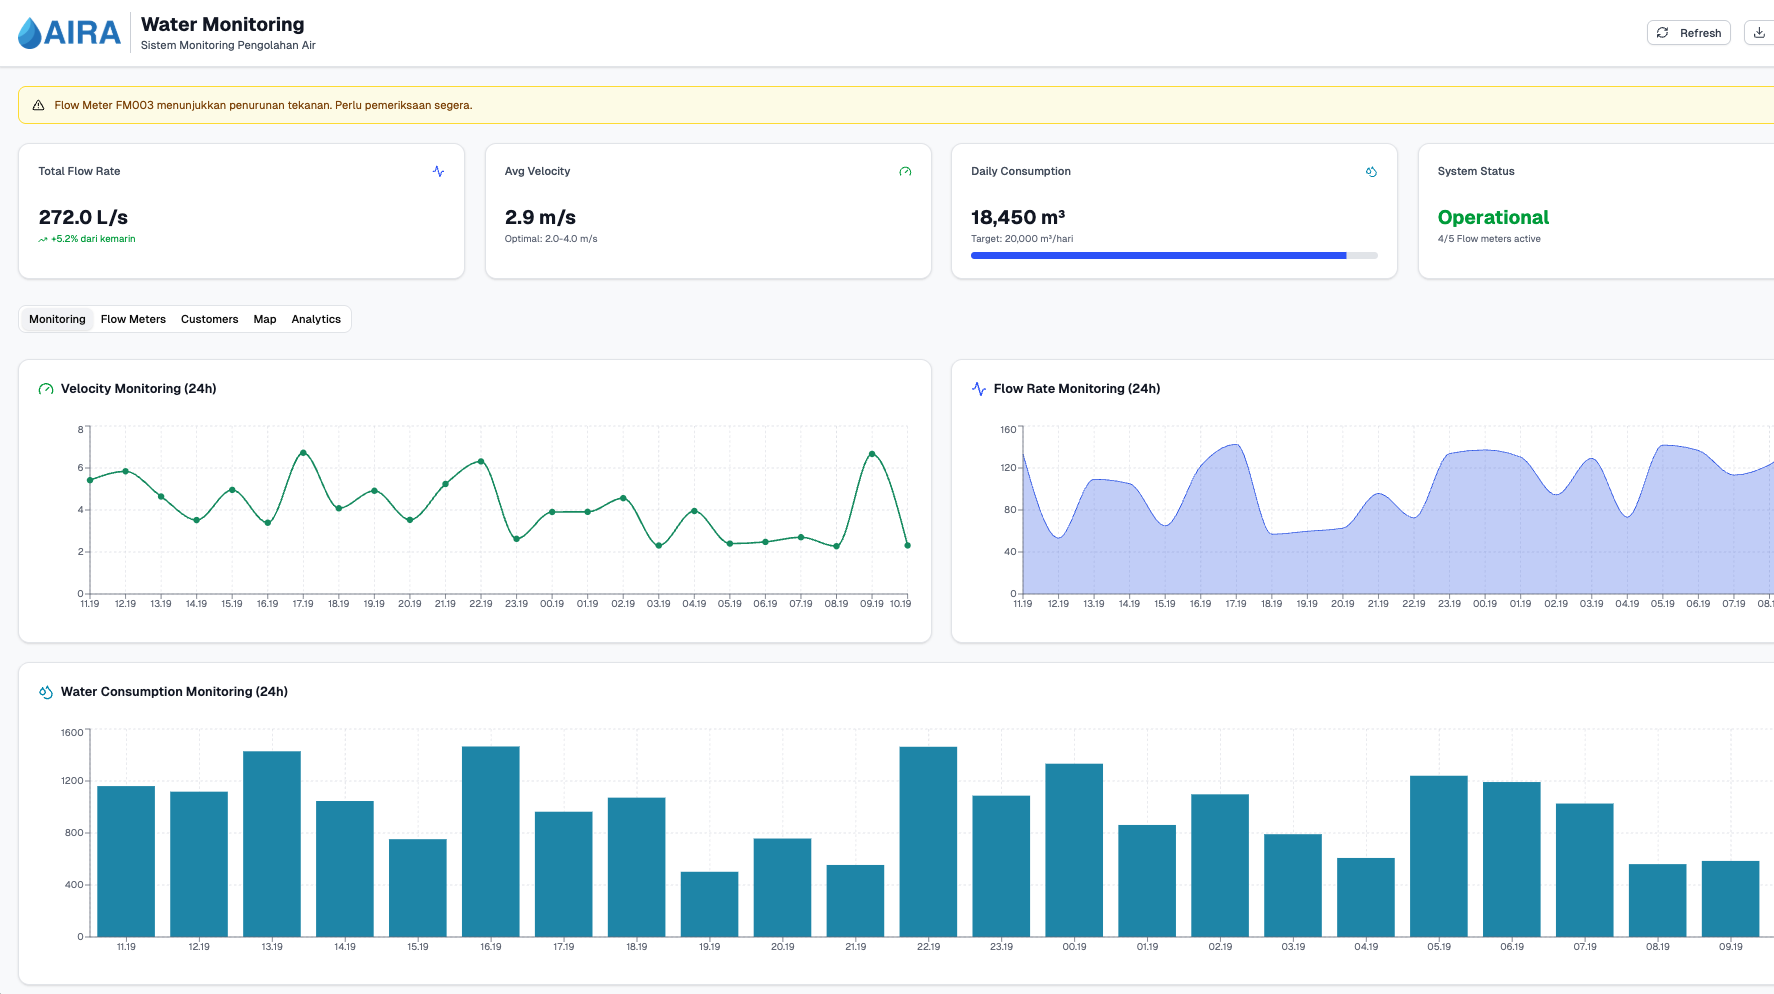Select the Monitoring tab
Image resolution: width=1774 pixels, height=994 pixels.
tap(57, 319)
